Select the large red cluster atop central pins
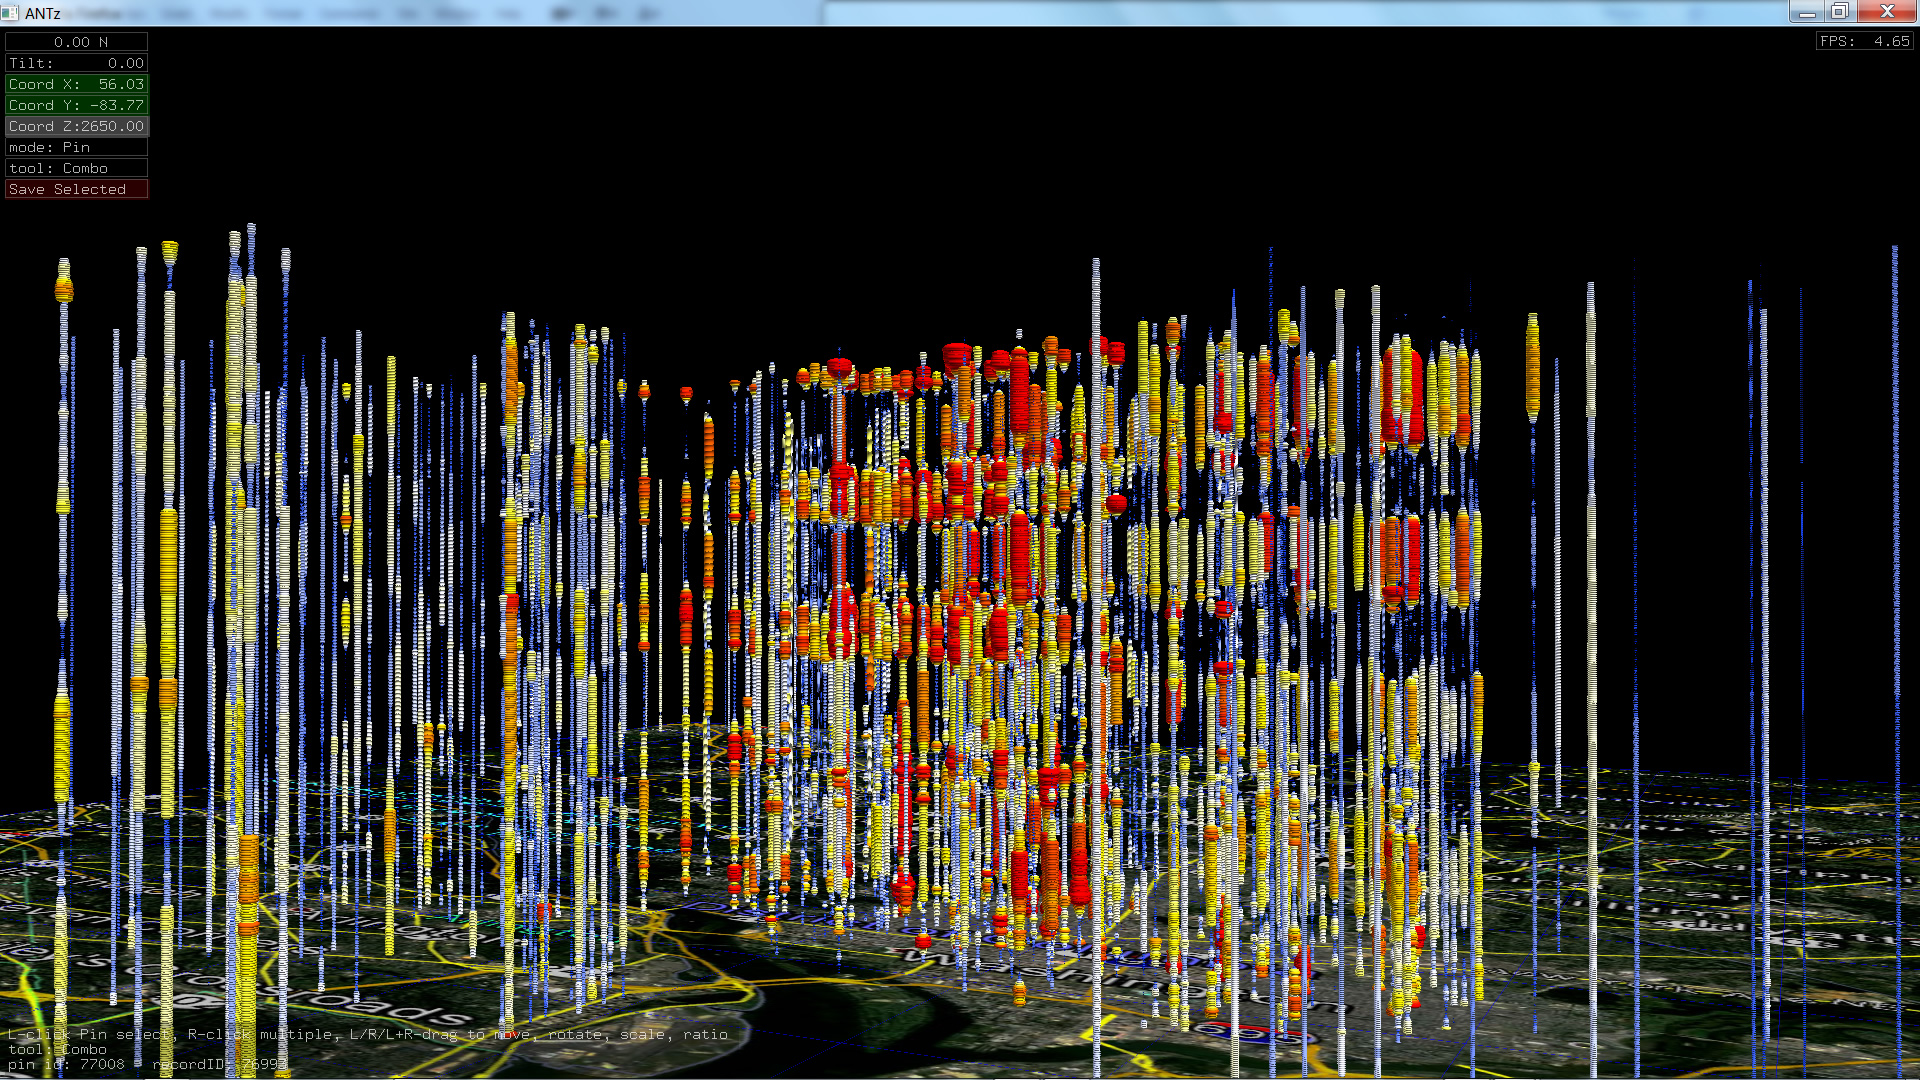Screen dimensions: 1920x1080 click(x=957, y=357)
